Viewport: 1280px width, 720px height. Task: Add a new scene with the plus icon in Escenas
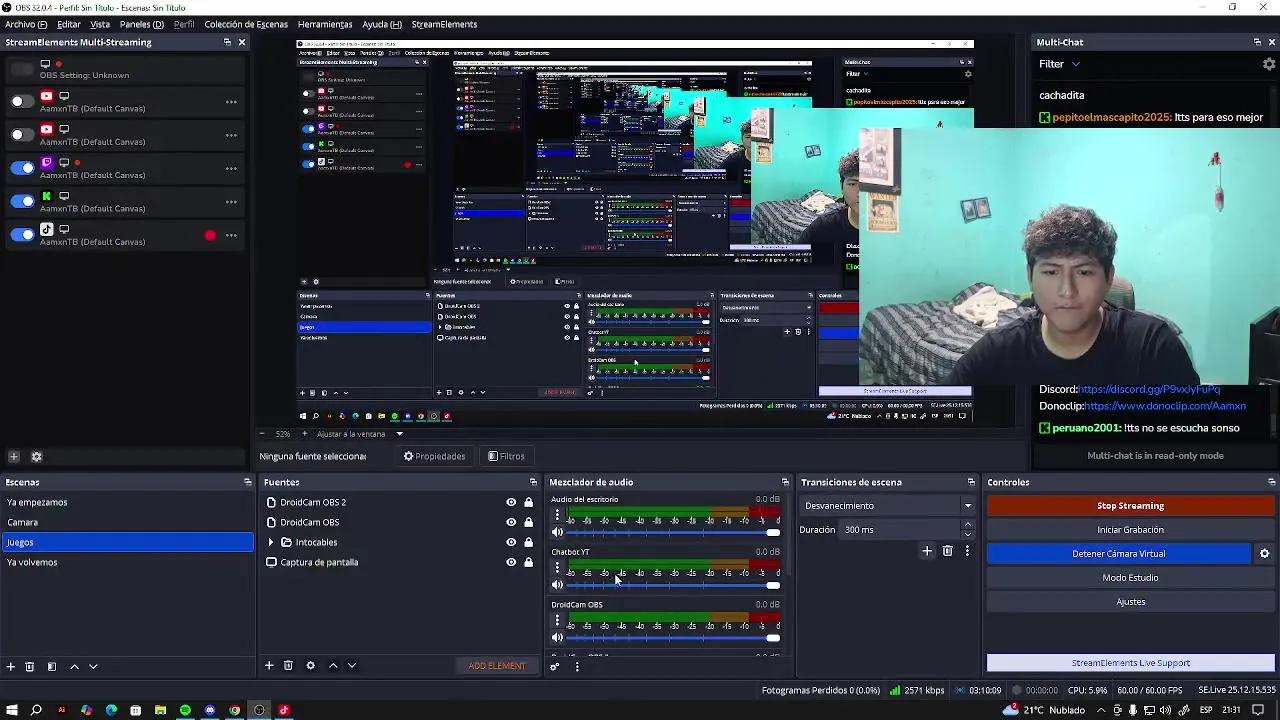pyautogui.click(x=11, y=666)
